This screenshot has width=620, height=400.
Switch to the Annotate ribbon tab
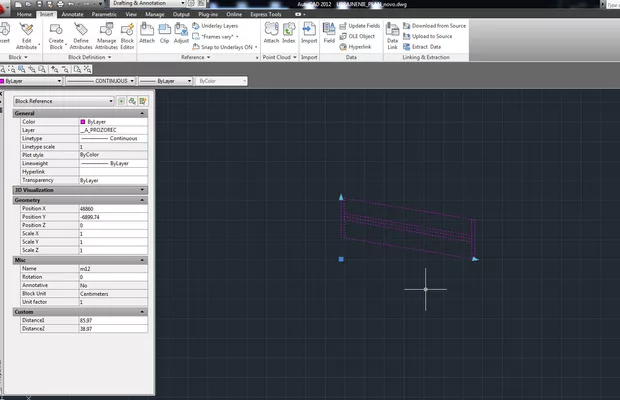pyautogui.click(x=73, y=15)
